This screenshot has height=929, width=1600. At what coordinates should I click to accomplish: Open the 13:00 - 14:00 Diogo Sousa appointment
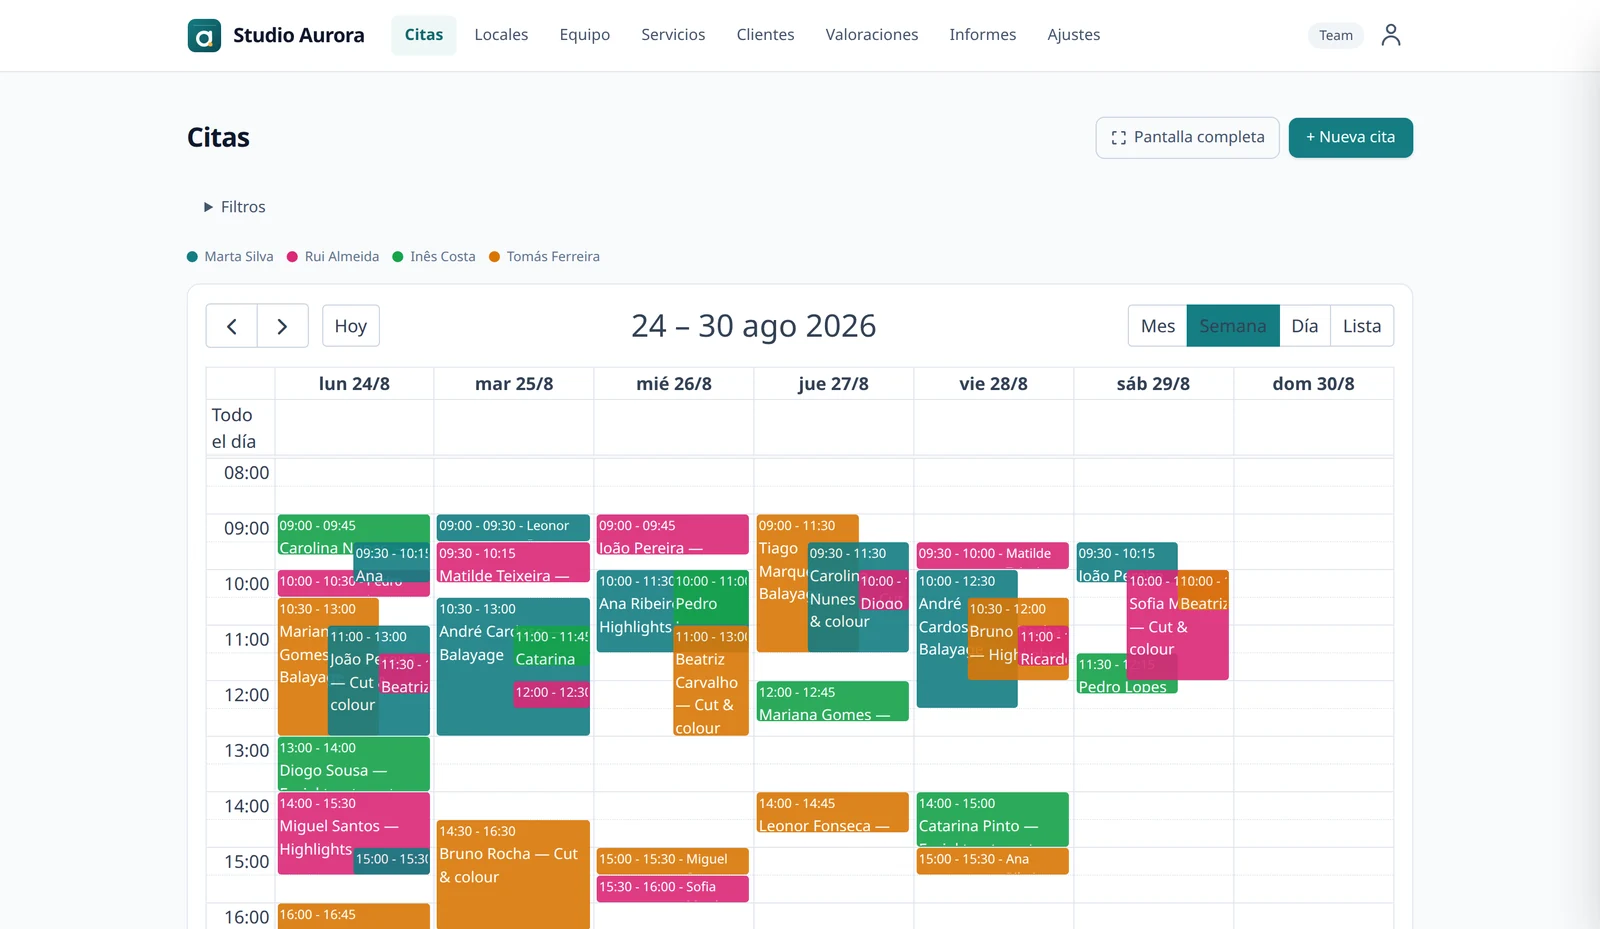point(354,764)
